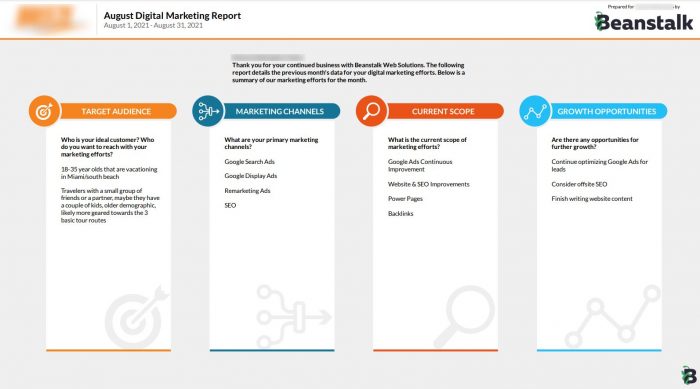Click the August Digital Marketing Report title
This screenshot has width=700, height=389.
click(172, 15)
